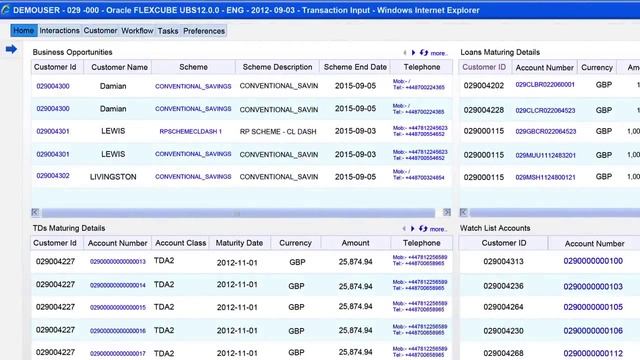Select watch list customer ID 029004236
The image size is (640, 360).
point(503,286)
